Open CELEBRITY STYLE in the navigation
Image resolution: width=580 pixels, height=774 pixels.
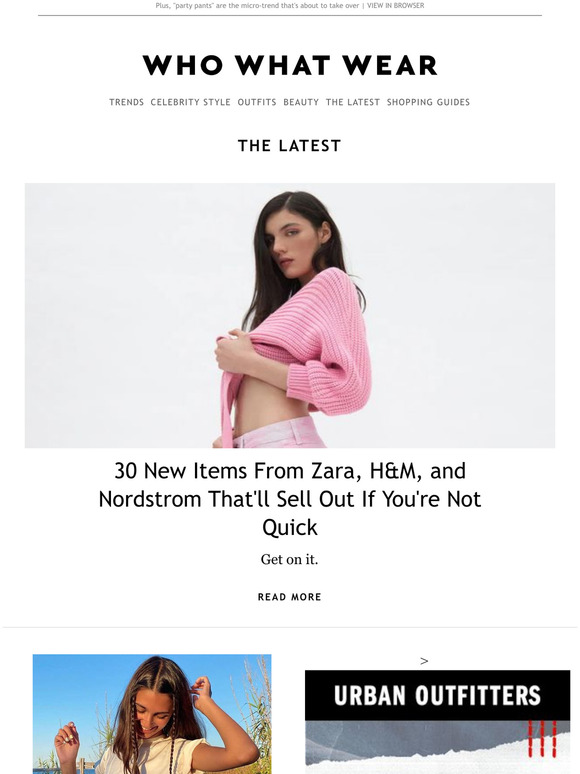191,102
